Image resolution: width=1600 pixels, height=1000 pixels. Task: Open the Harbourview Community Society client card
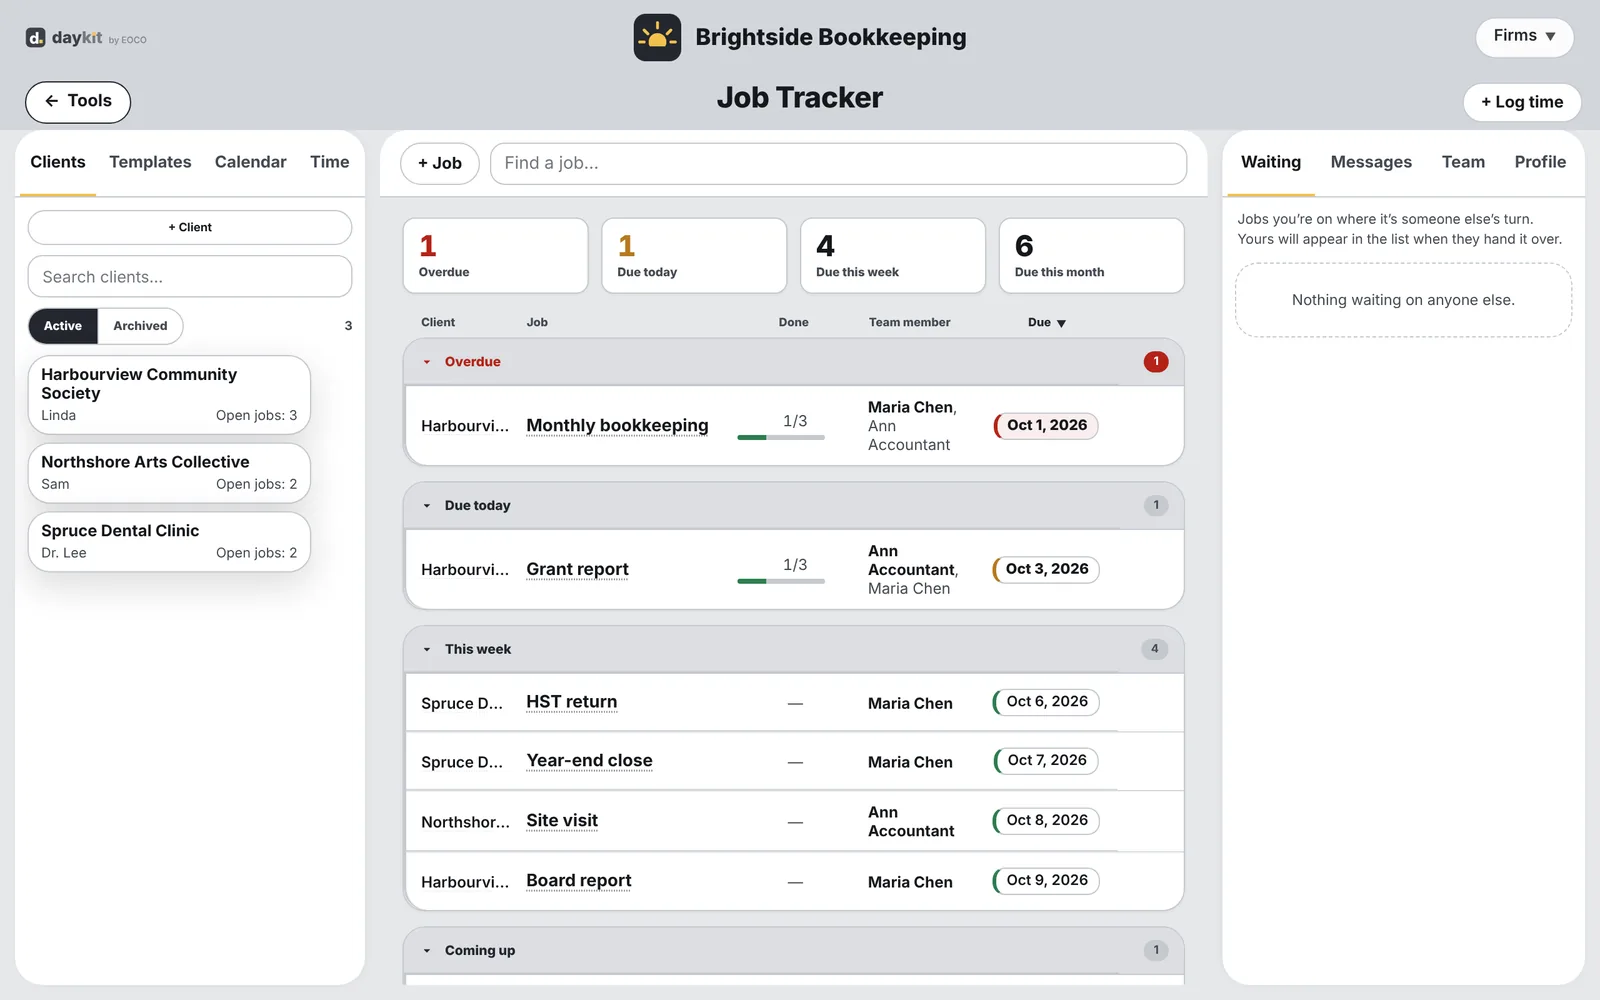click(x=169, y=395)
